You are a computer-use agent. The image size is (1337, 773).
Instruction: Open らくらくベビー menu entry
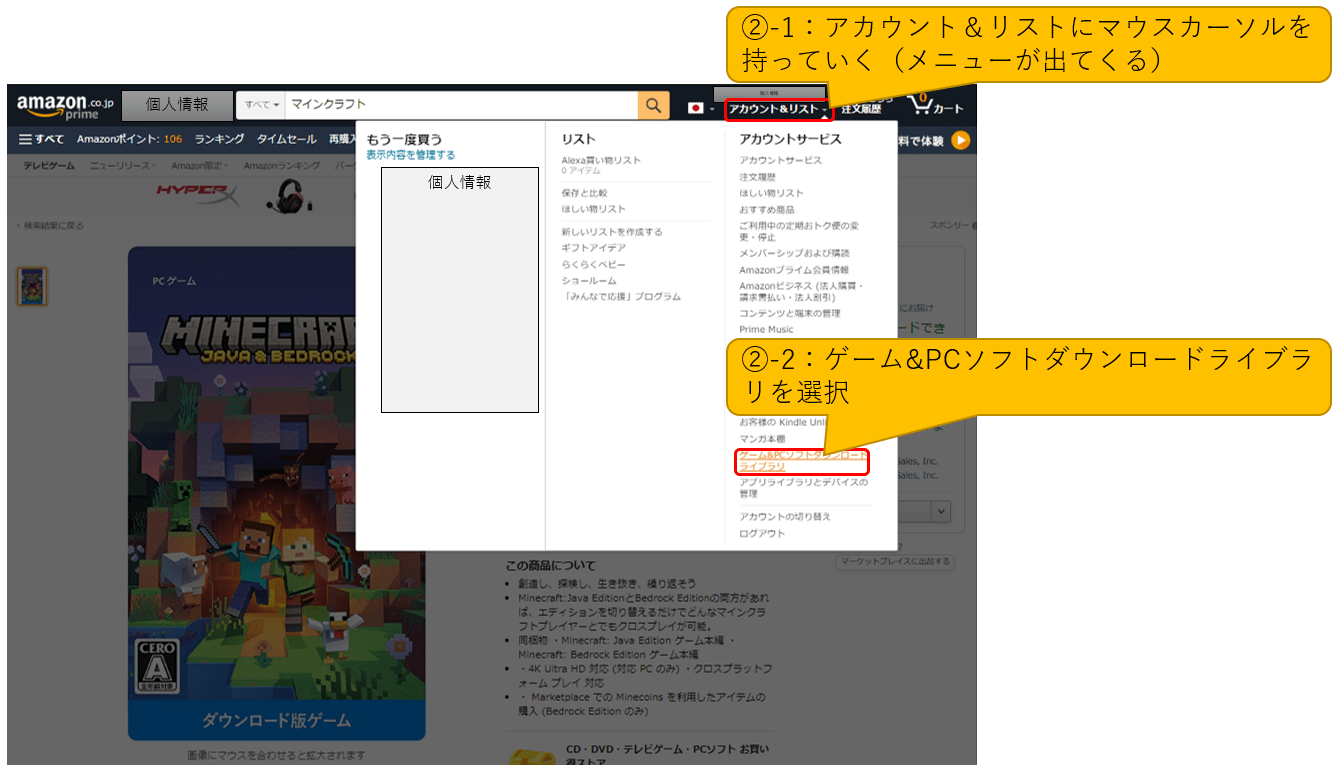click(x=594, y=265)
